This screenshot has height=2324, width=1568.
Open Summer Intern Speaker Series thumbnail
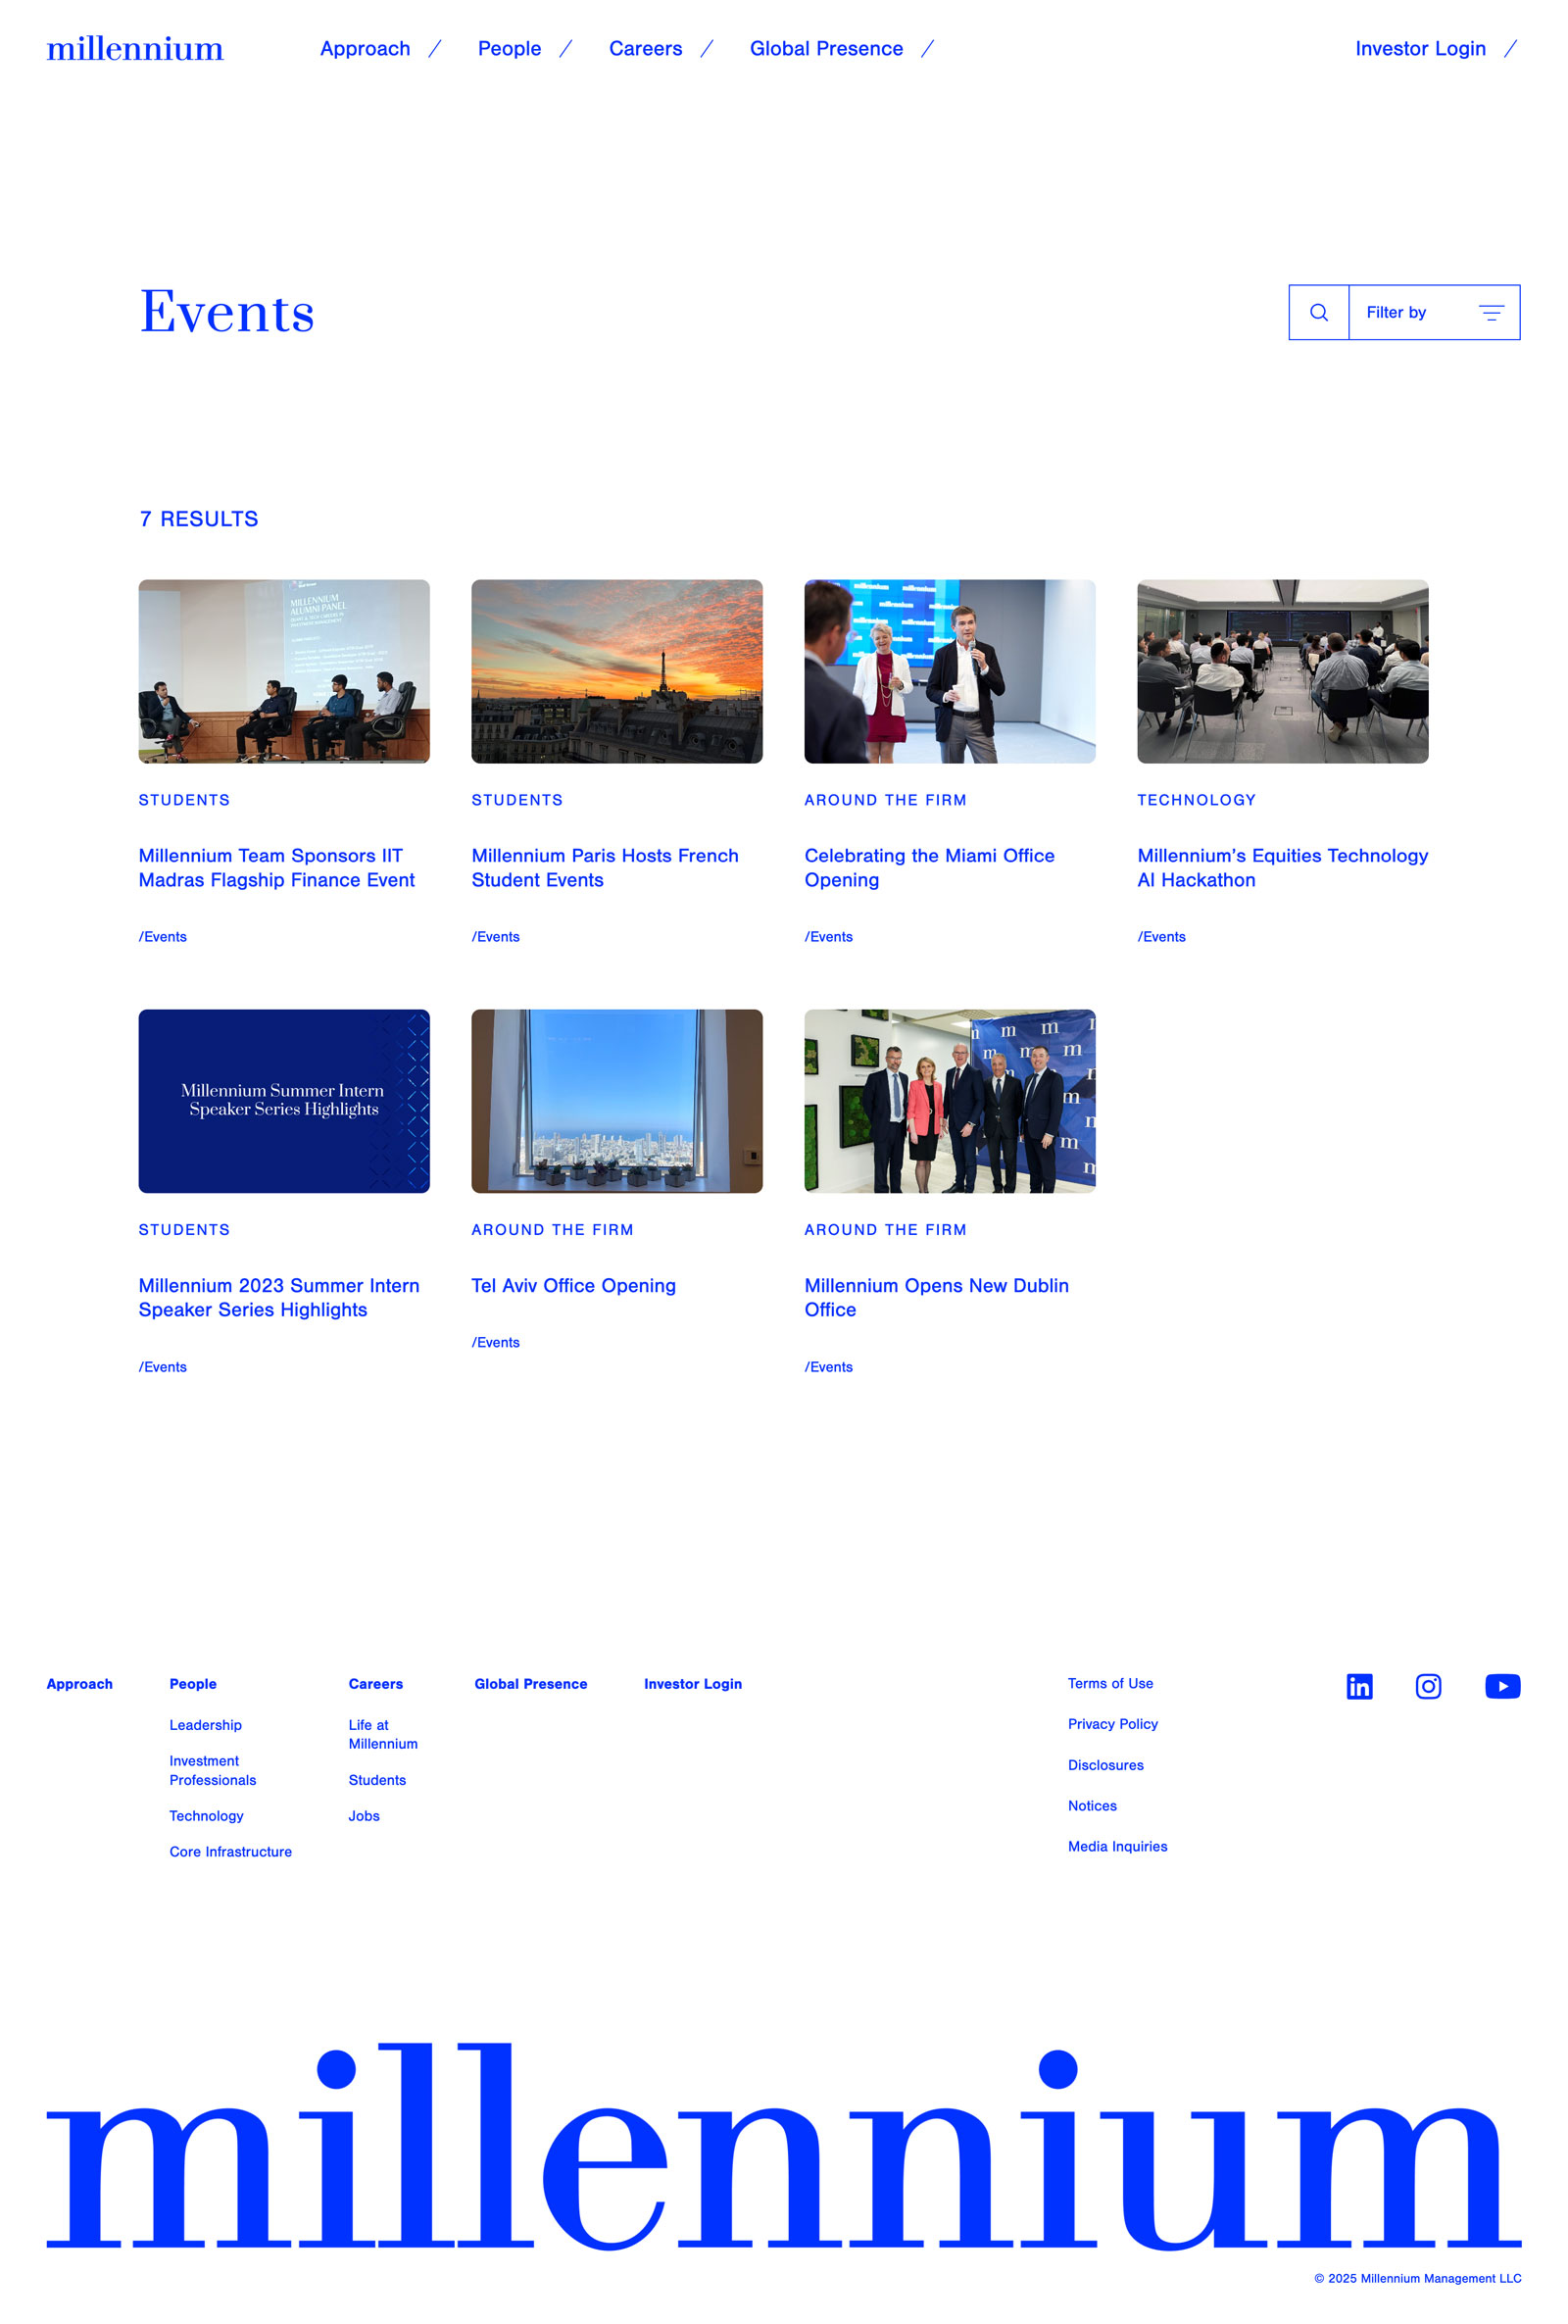[284, 1100]
